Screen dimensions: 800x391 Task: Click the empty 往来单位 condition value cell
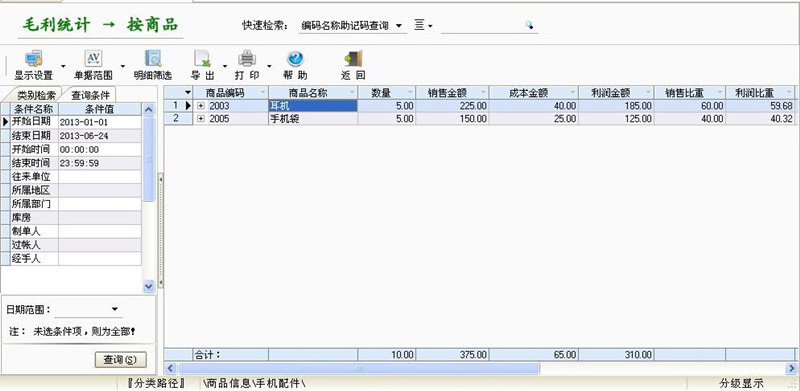tap(100, 177)
